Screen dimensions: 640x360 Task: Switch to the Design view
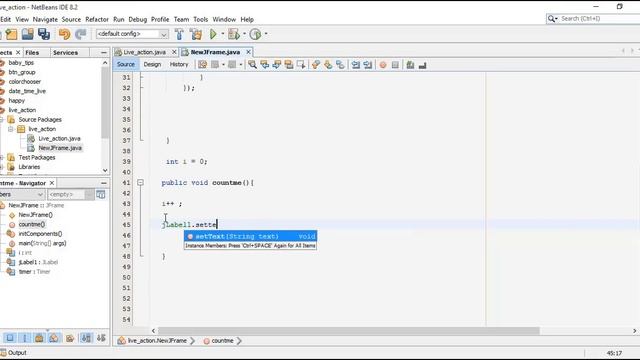(152, 64)
